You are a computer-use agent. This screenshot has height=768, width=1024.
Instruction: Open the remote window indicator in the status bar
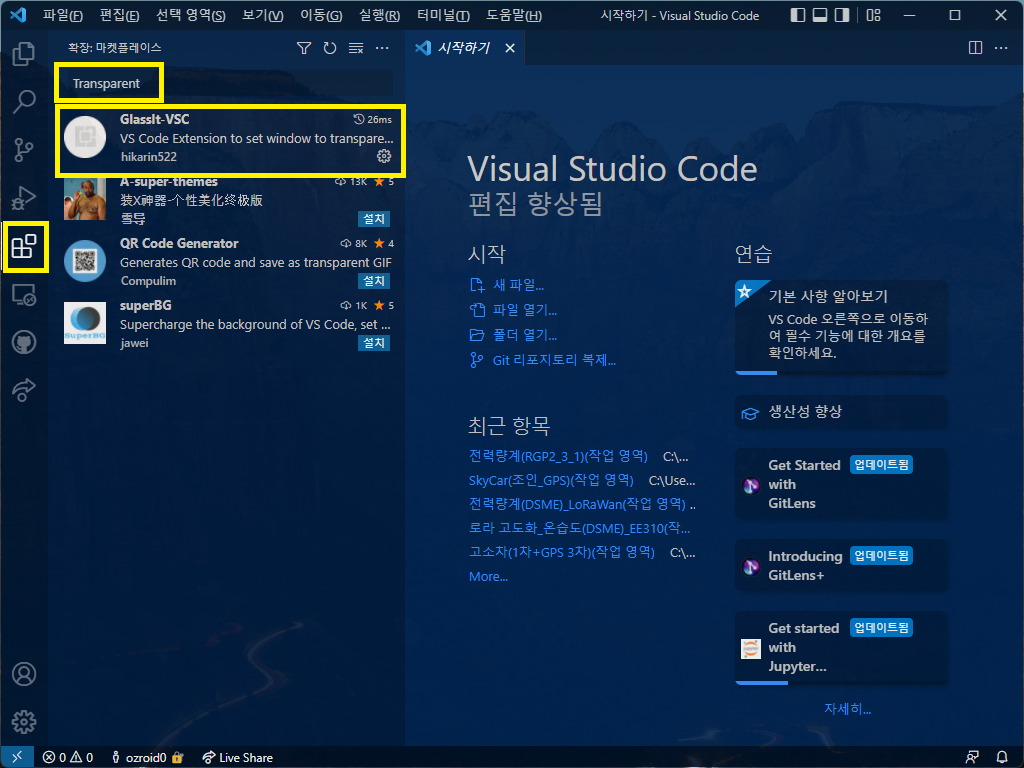(x=17, y=757)
